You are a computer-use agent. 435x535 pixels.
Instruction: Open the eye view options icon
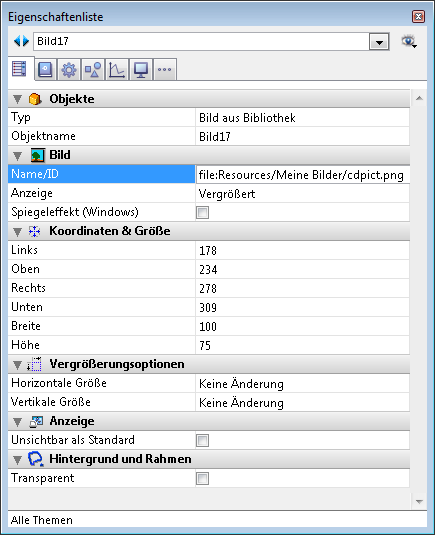409,42
